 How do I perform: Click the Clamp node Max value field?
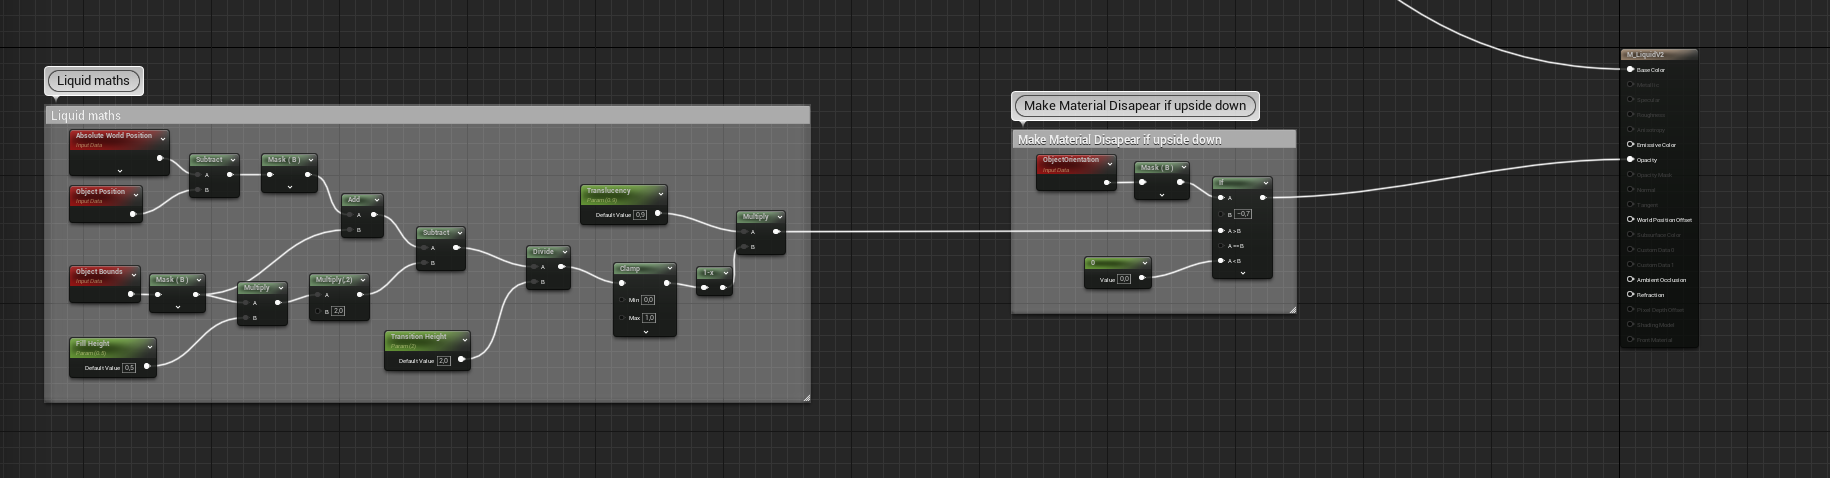pyautogui.click(x=649, y=318)
